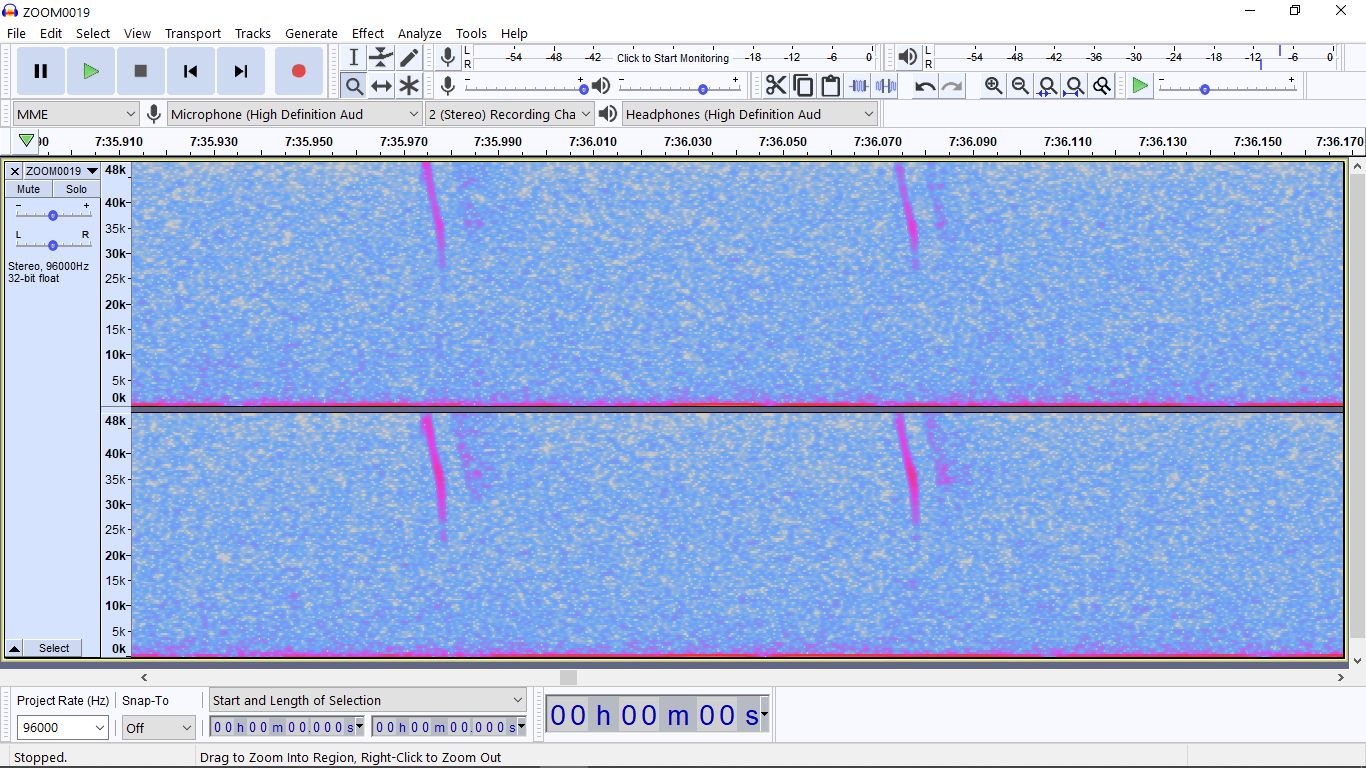Expand the Project Rate 96000 dropdown
Screen dimensions: 1366x768
point(62,728)
